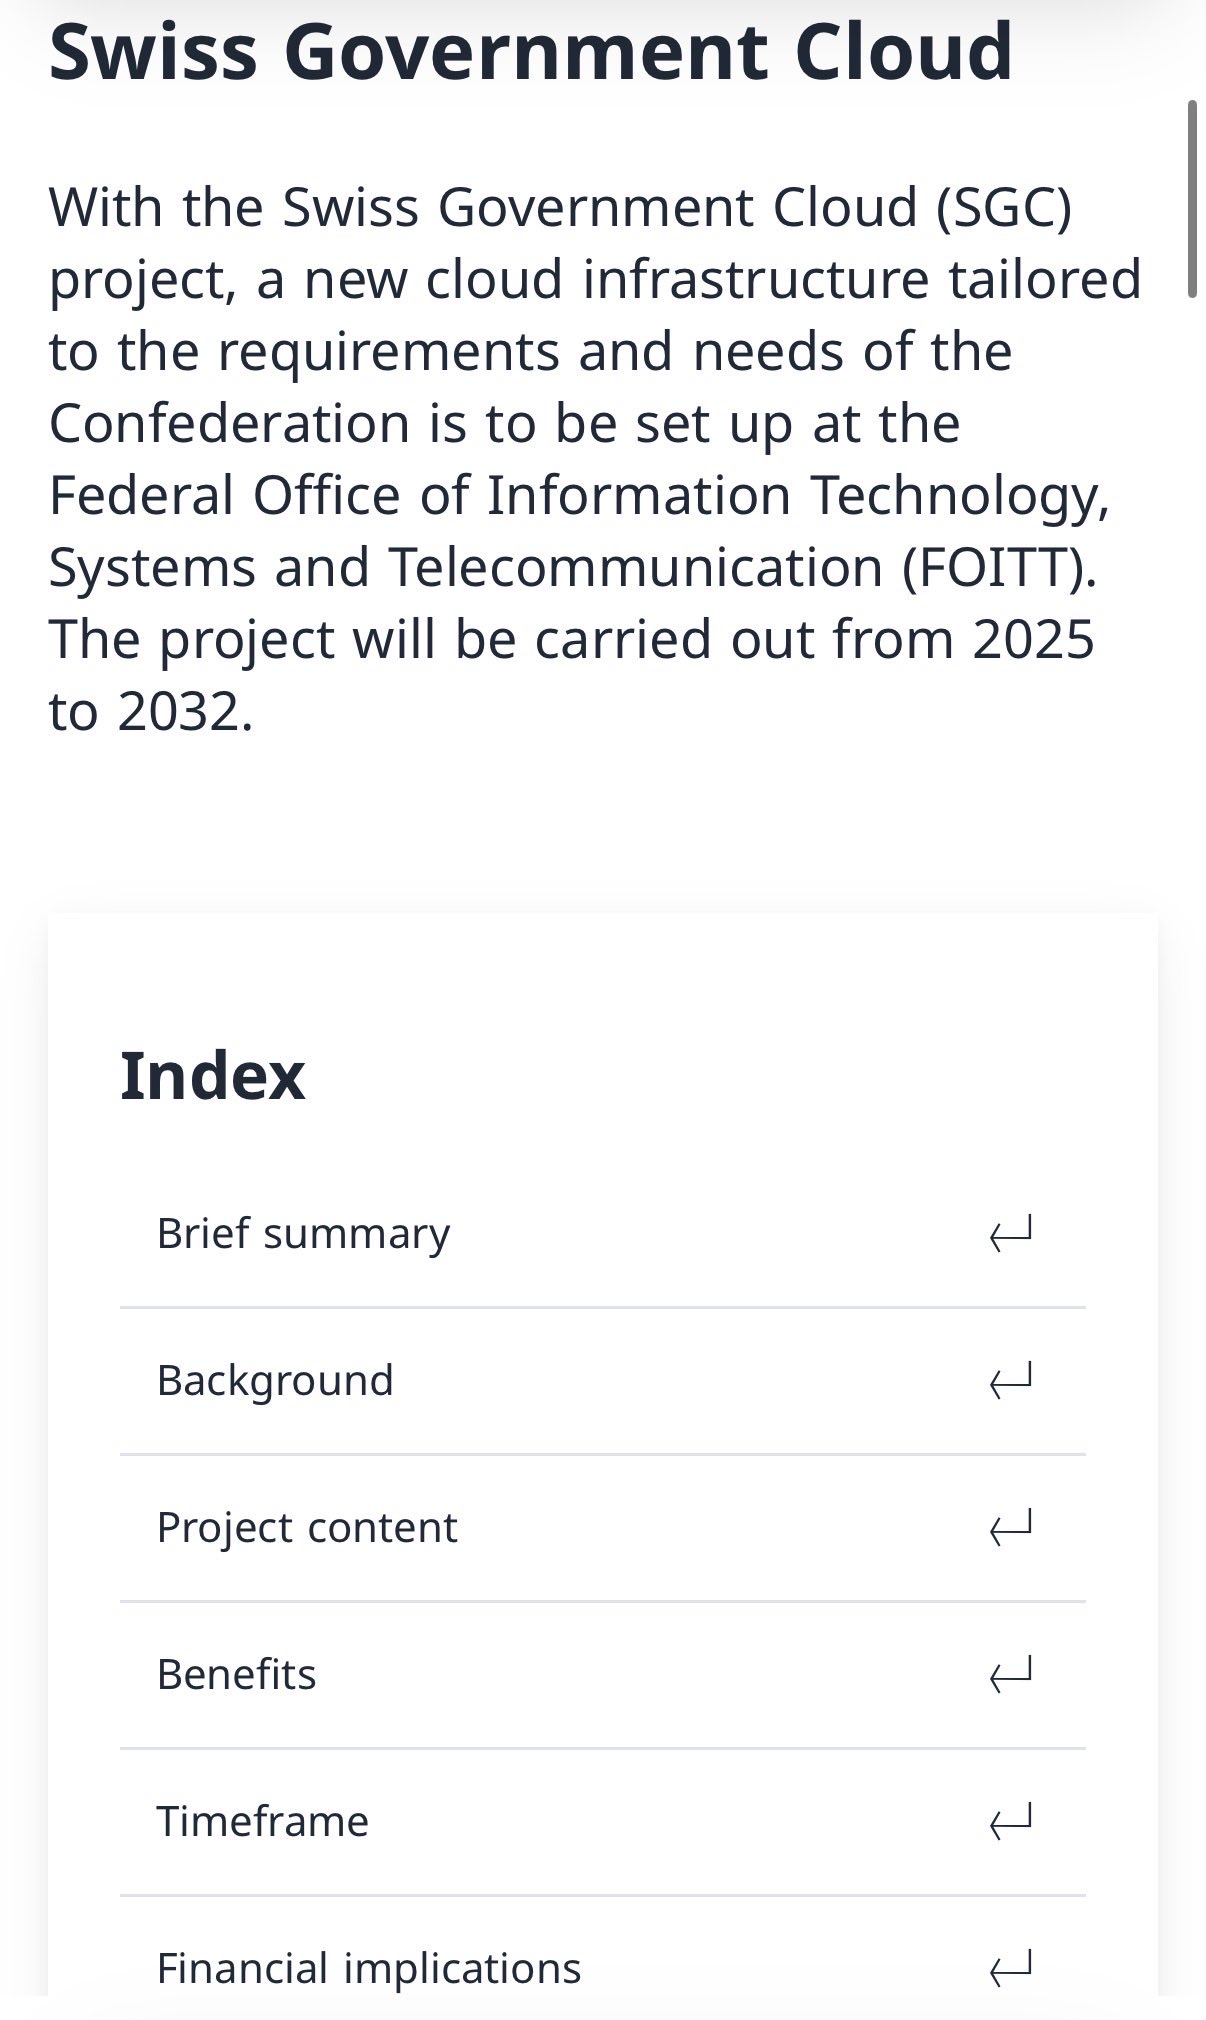Click the arrow icon beside Brief summary
This screenshot has width=1206, height=2020.
pos(1010,1234)
